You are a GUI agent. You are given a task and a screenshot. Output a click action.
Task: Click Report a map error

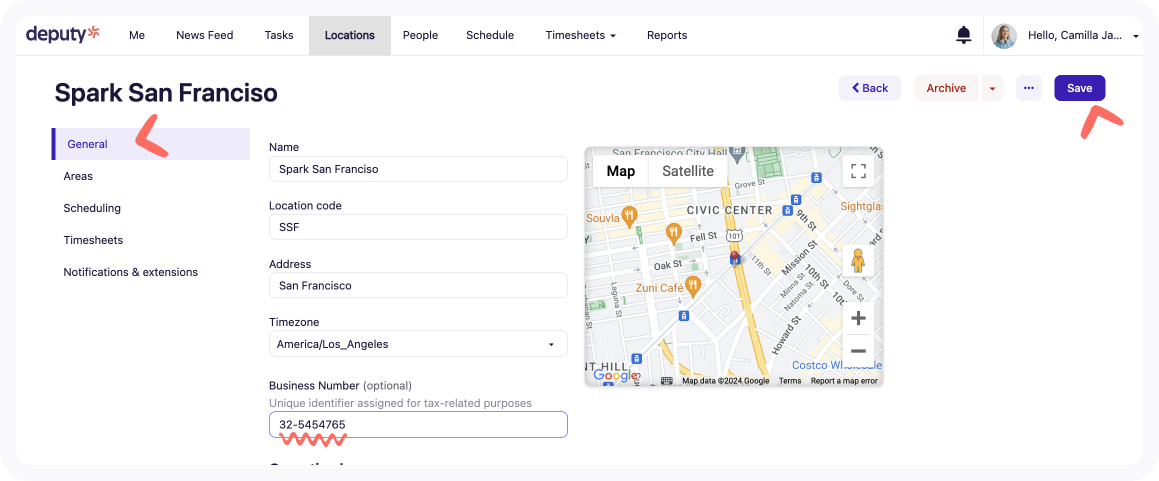pyautogui.click(x=844, y=381)
